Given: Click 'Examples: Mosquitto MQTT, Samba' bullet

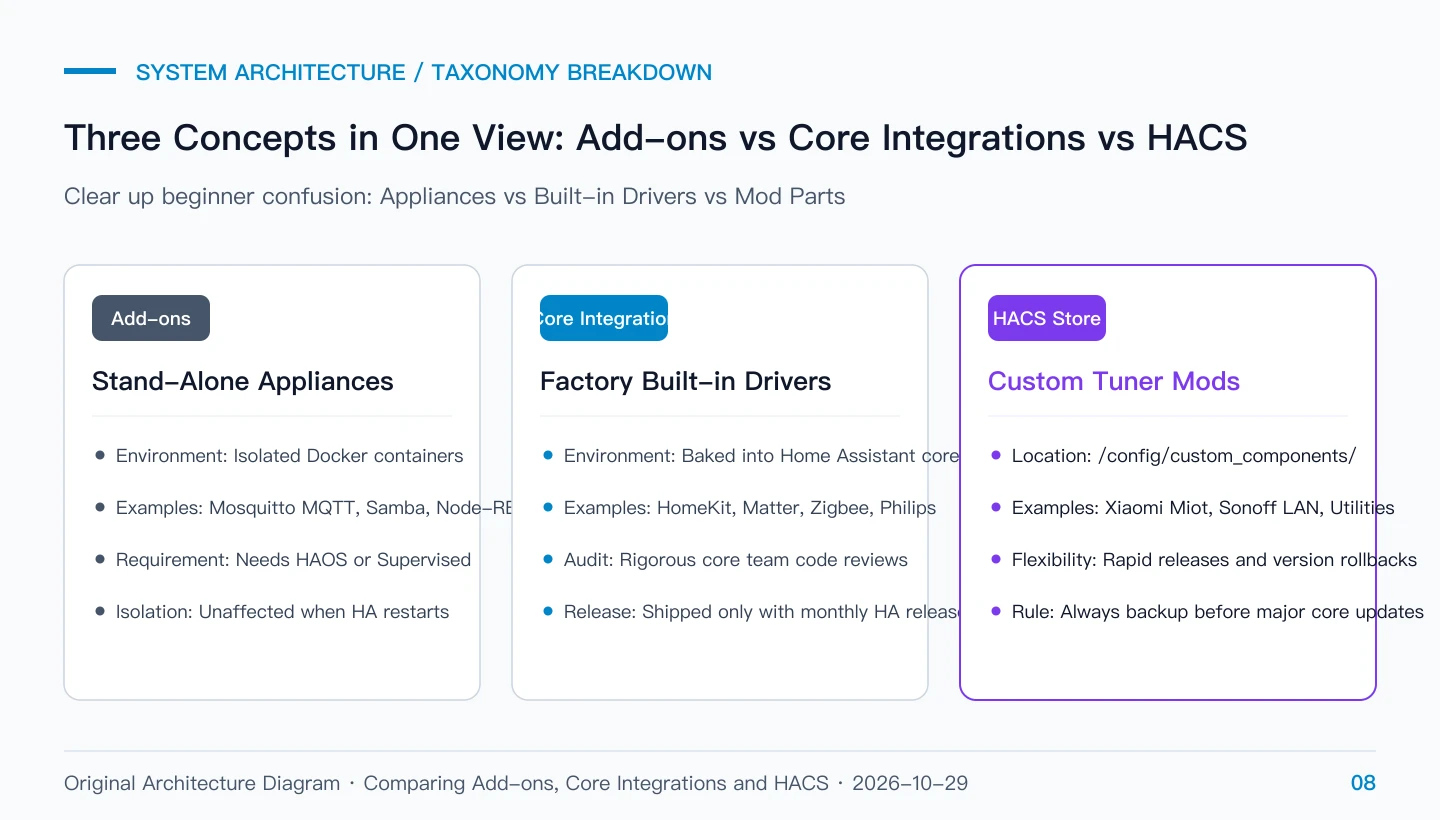Looking at the screenshot, I should coord(315,508).
